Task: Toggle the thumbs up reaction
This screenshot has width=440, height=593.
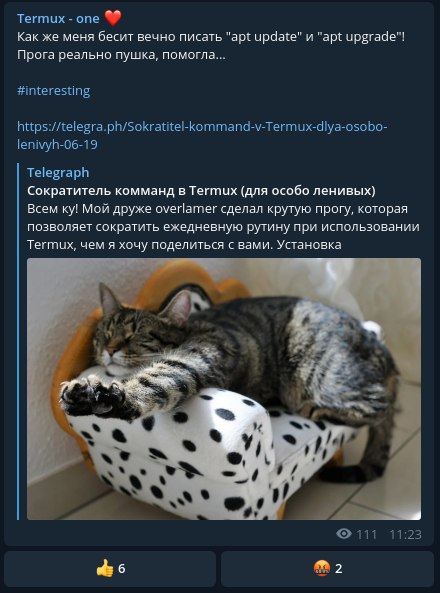Action: pos(110,568)
